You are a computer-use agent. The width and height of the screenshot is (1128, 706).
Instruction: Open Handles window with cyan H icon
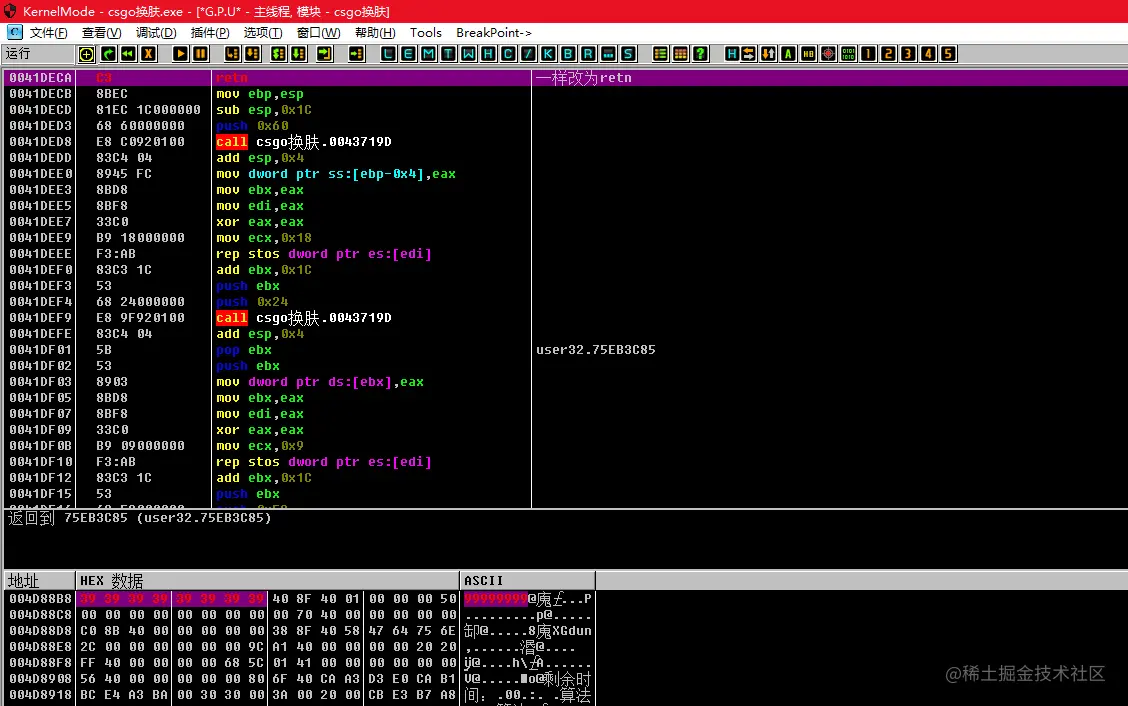[x=488, y=54]
